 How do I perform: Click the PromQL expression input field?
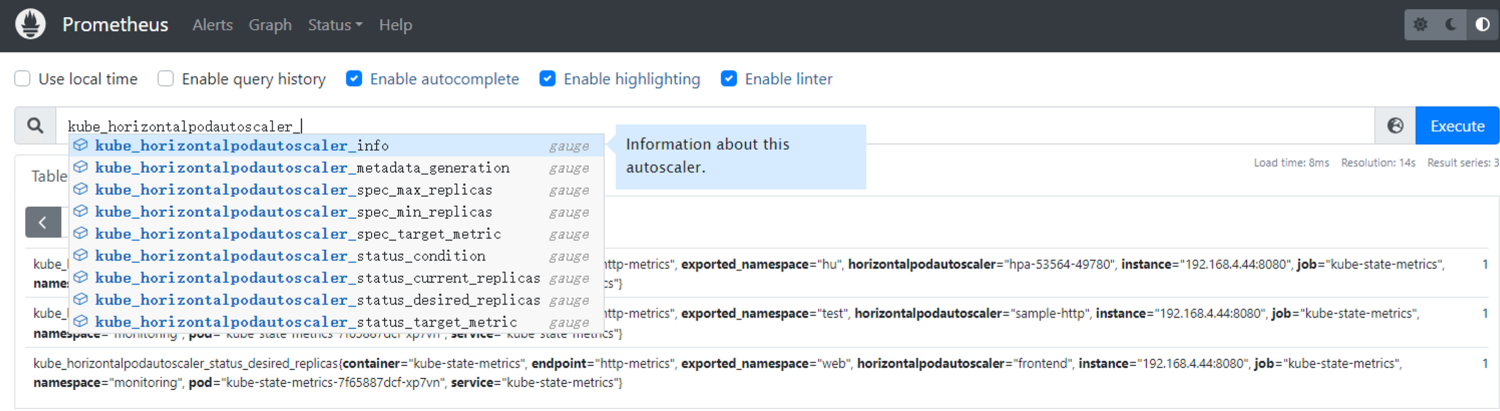[800, 126]
